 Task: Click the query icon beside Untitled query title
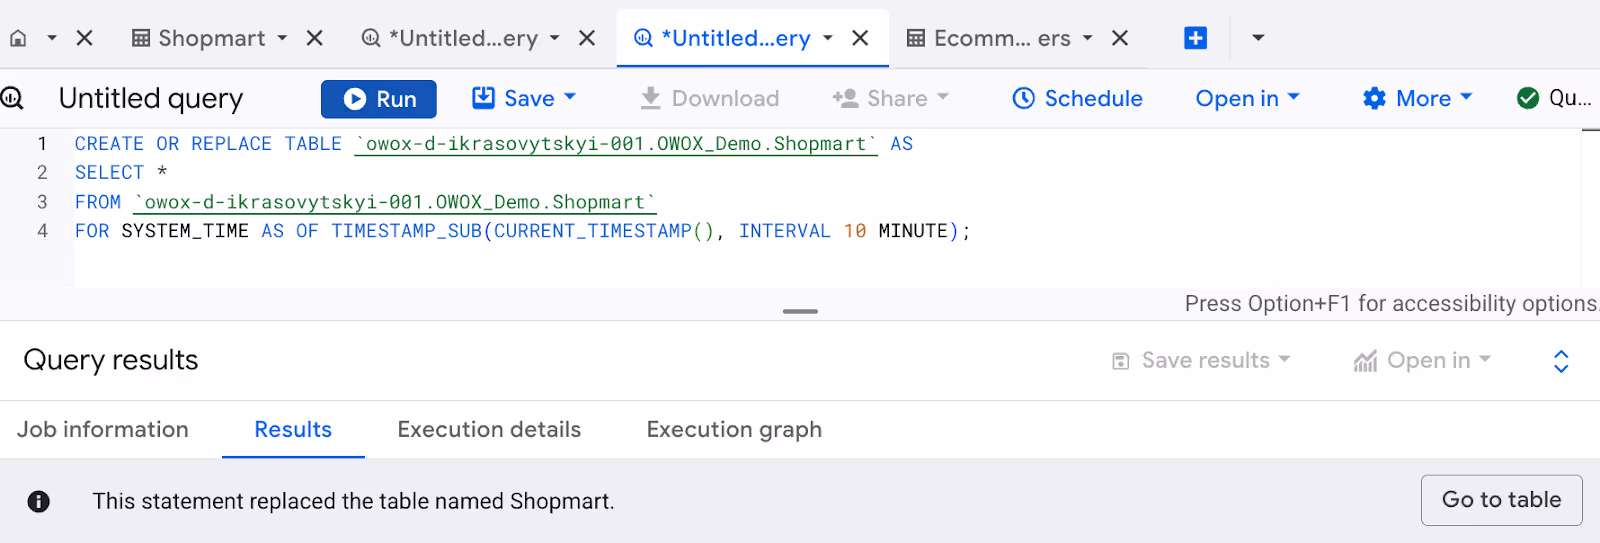click(x=12, y=98)
